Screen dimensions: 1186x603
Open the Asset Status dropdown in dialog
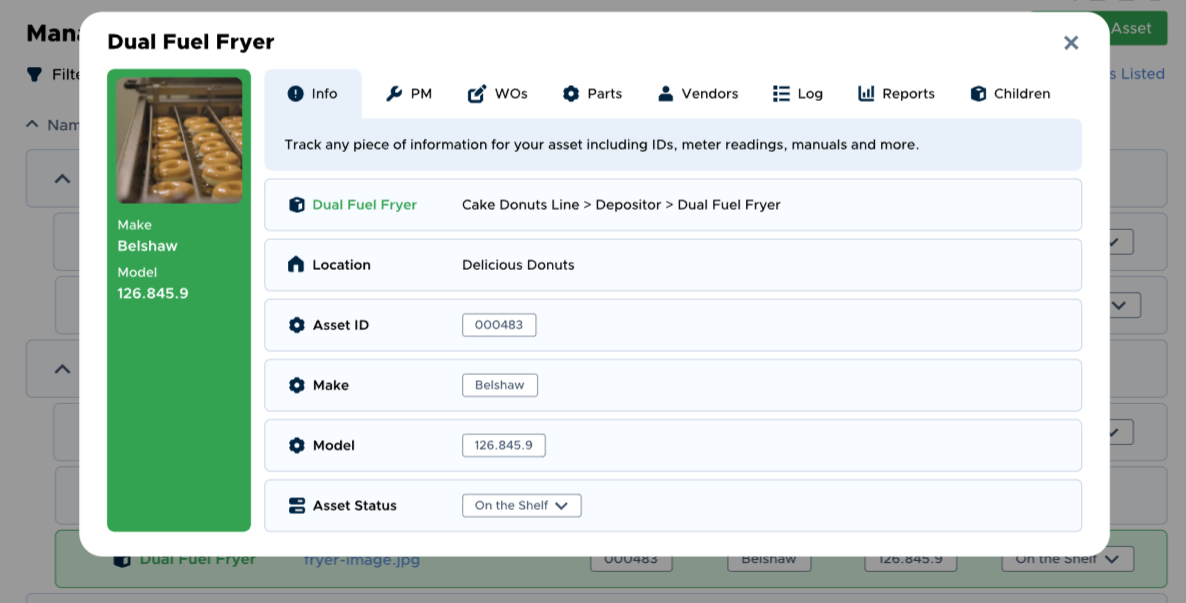tap(521, 506)
